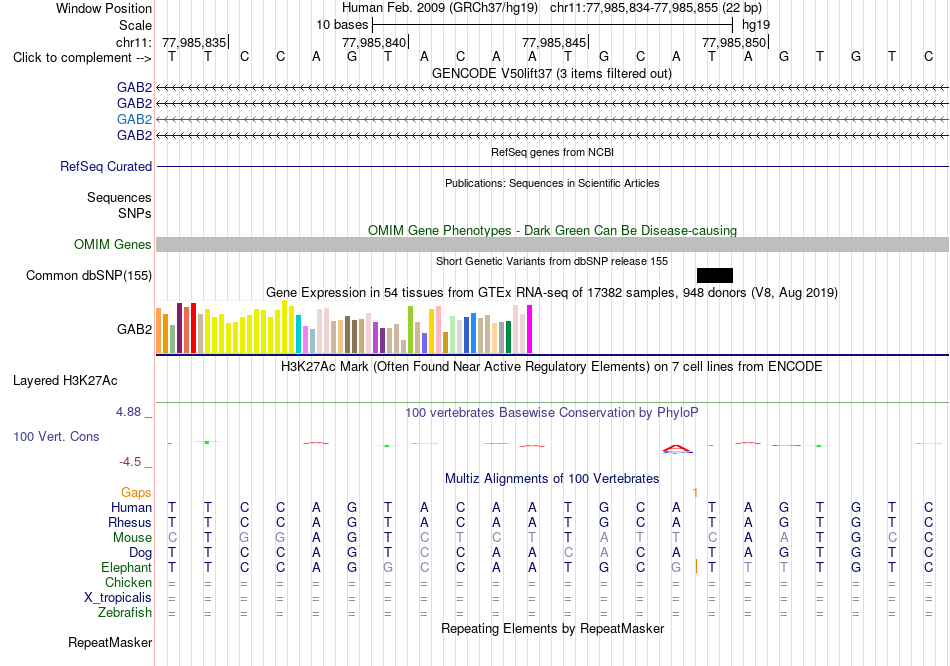Click the 4.88 PhyloP upper scale value

coord(128,412)
